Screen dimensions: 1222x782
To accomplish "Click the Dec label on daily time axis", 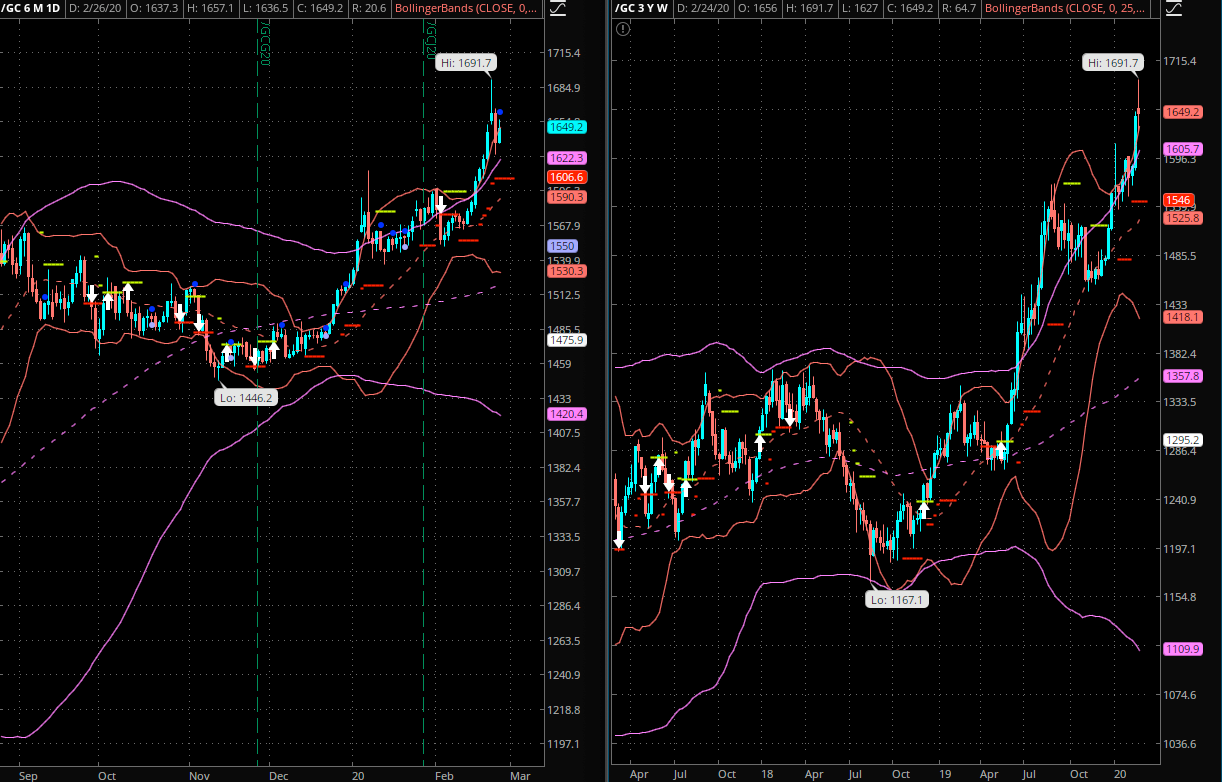I will point(279,775).
